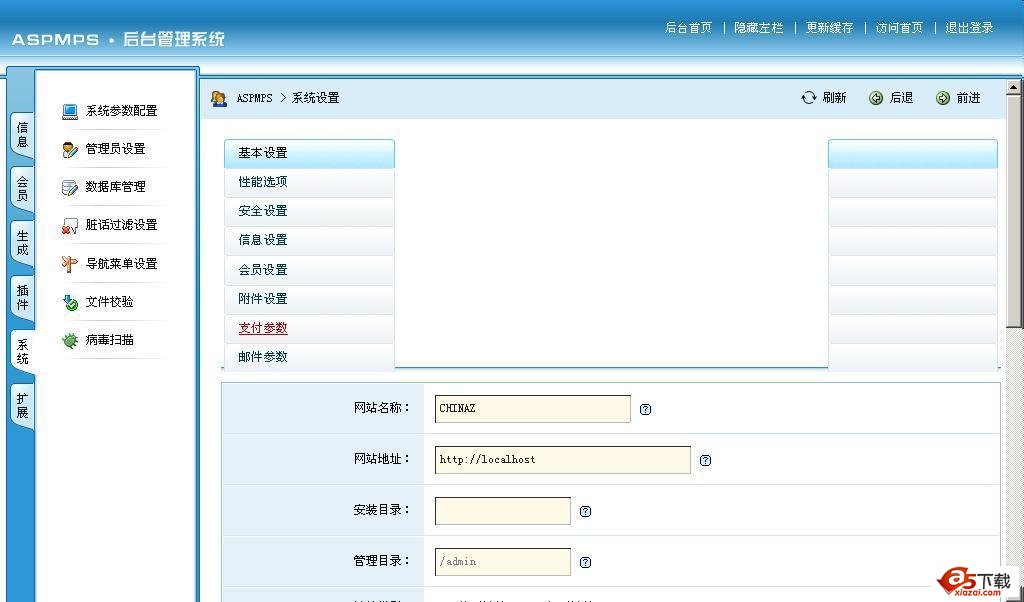Open 脏话过滤设置 in the sidebar
The image size is (1024, 602).
coord(121,225)
